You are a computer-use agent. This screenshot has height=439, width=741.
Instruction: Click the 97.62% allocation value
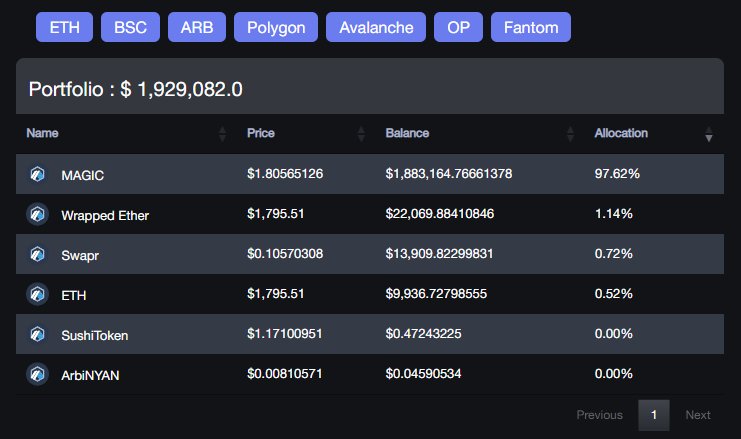tap(617, 174)
